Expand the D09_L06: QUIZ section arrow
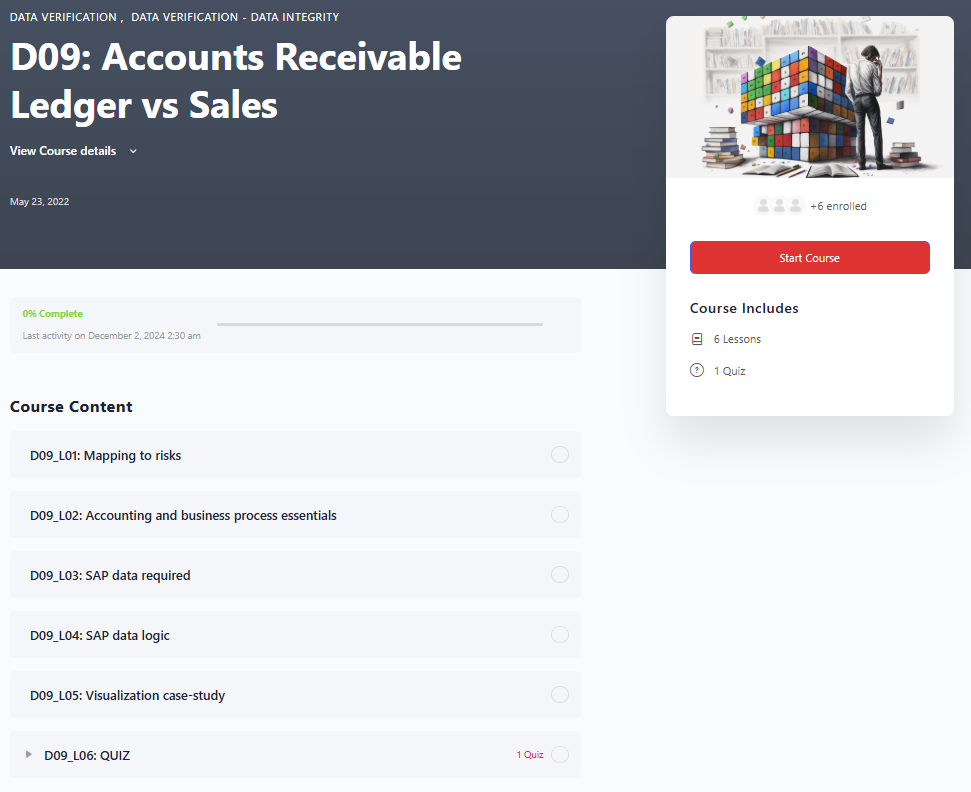The image size is (971, 792). (x=29, y=755)
